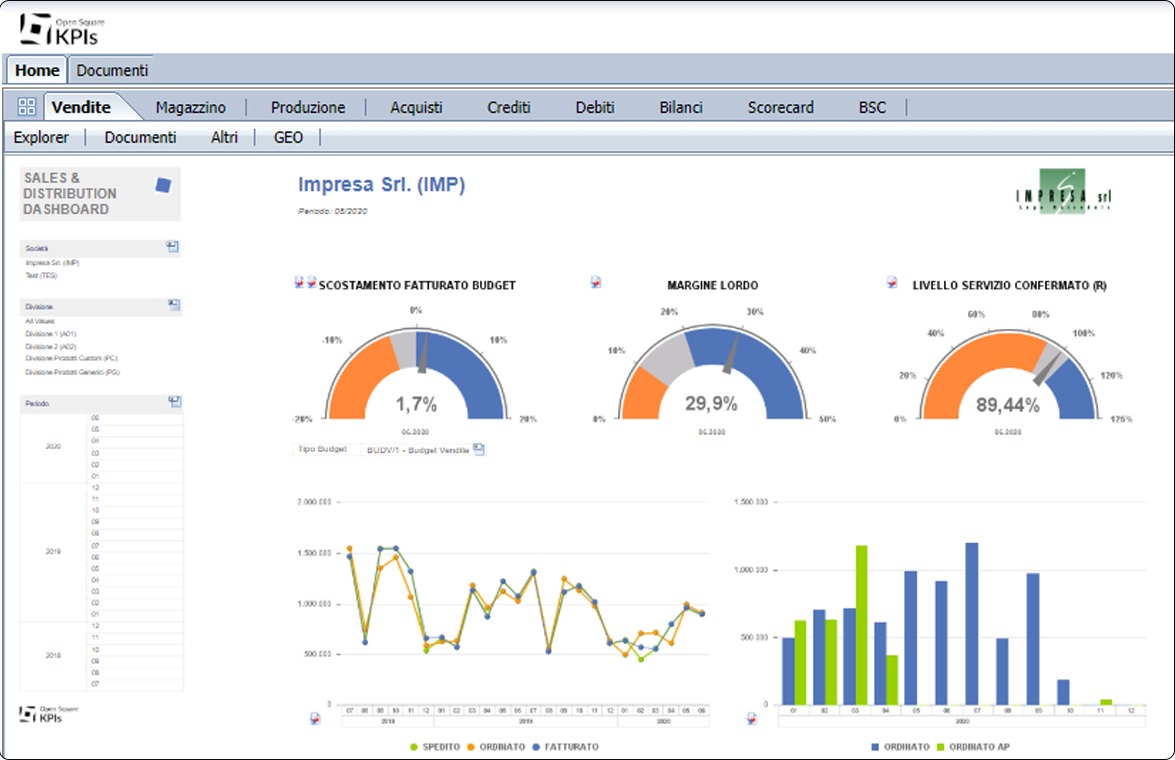Click export icon below the line chart
1175x760 pixels.
[x=315, y=718]
